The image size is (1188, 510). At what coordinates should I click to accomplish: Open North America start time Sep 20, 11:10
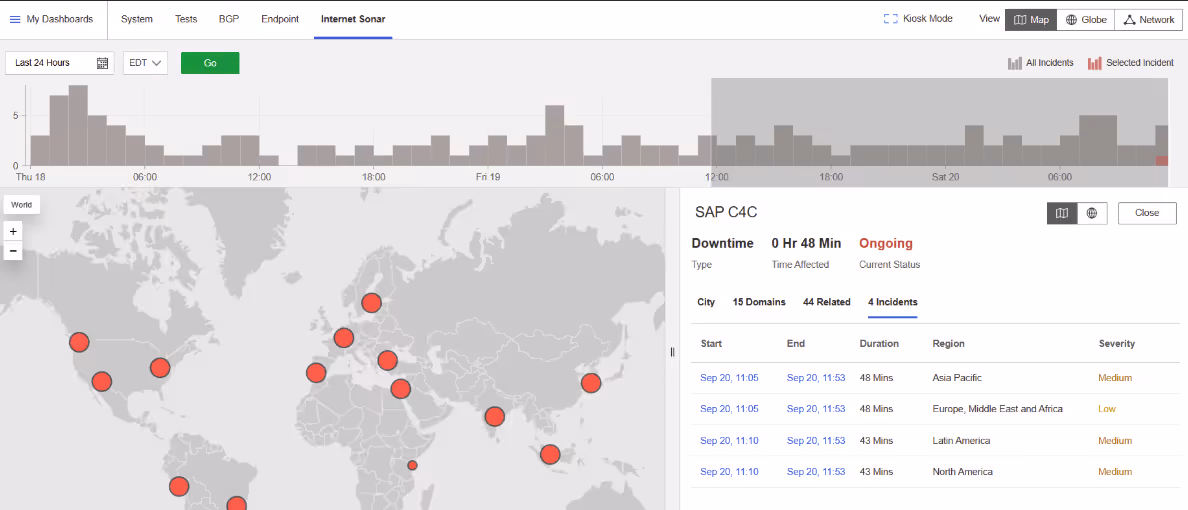point(729,471)
